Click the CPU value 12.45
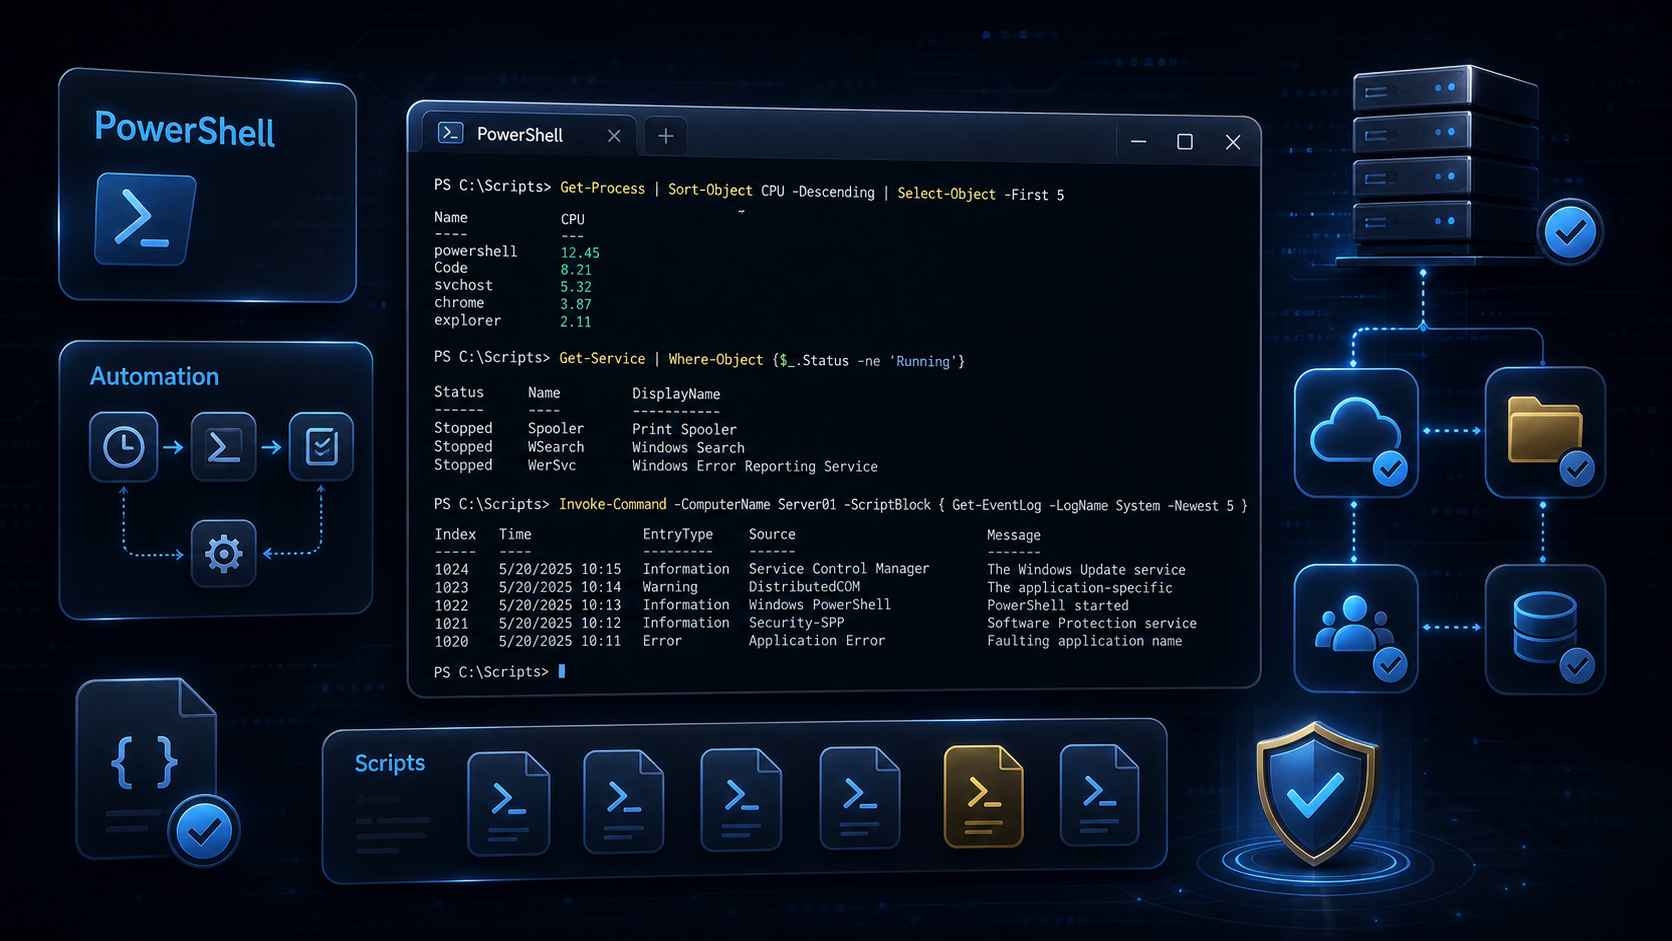 (x=580, y=253)
